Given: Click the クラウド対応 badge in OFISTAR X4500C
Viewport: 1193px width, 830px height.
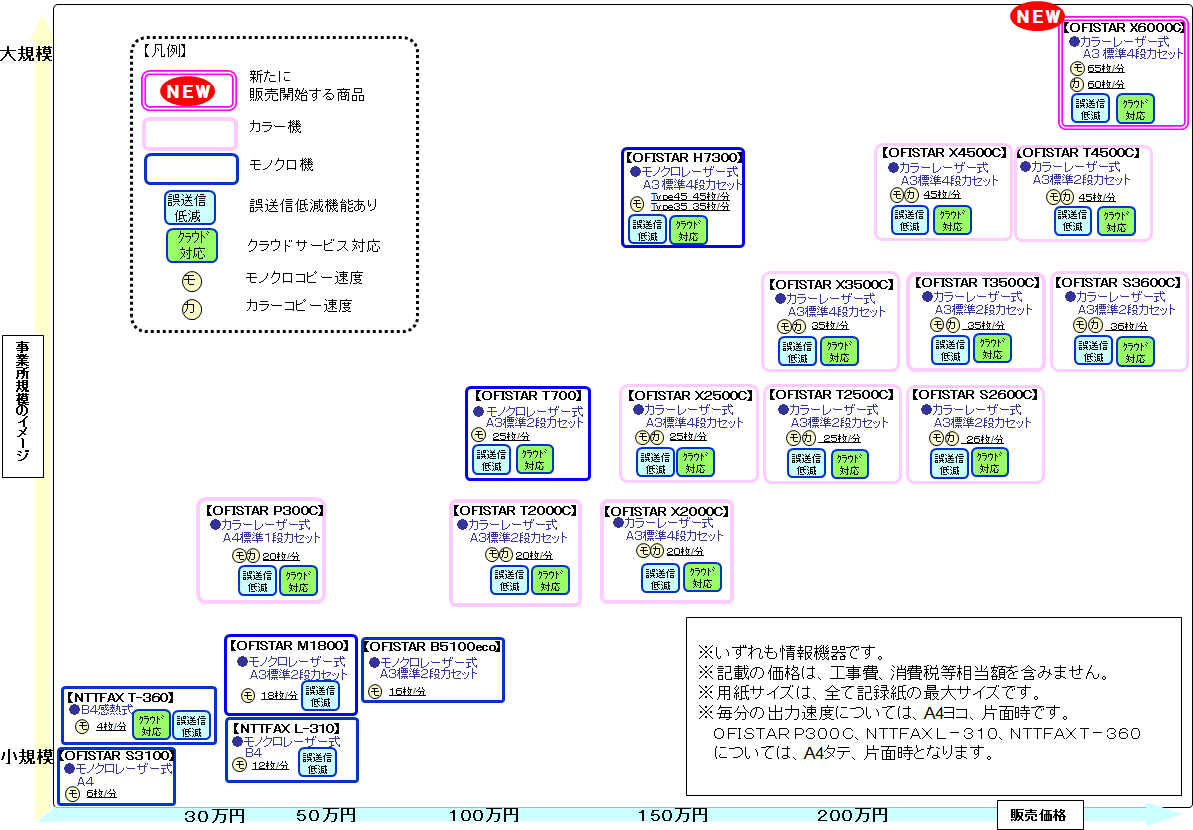Looking at the screenshot, I should (x=952, y=220).
